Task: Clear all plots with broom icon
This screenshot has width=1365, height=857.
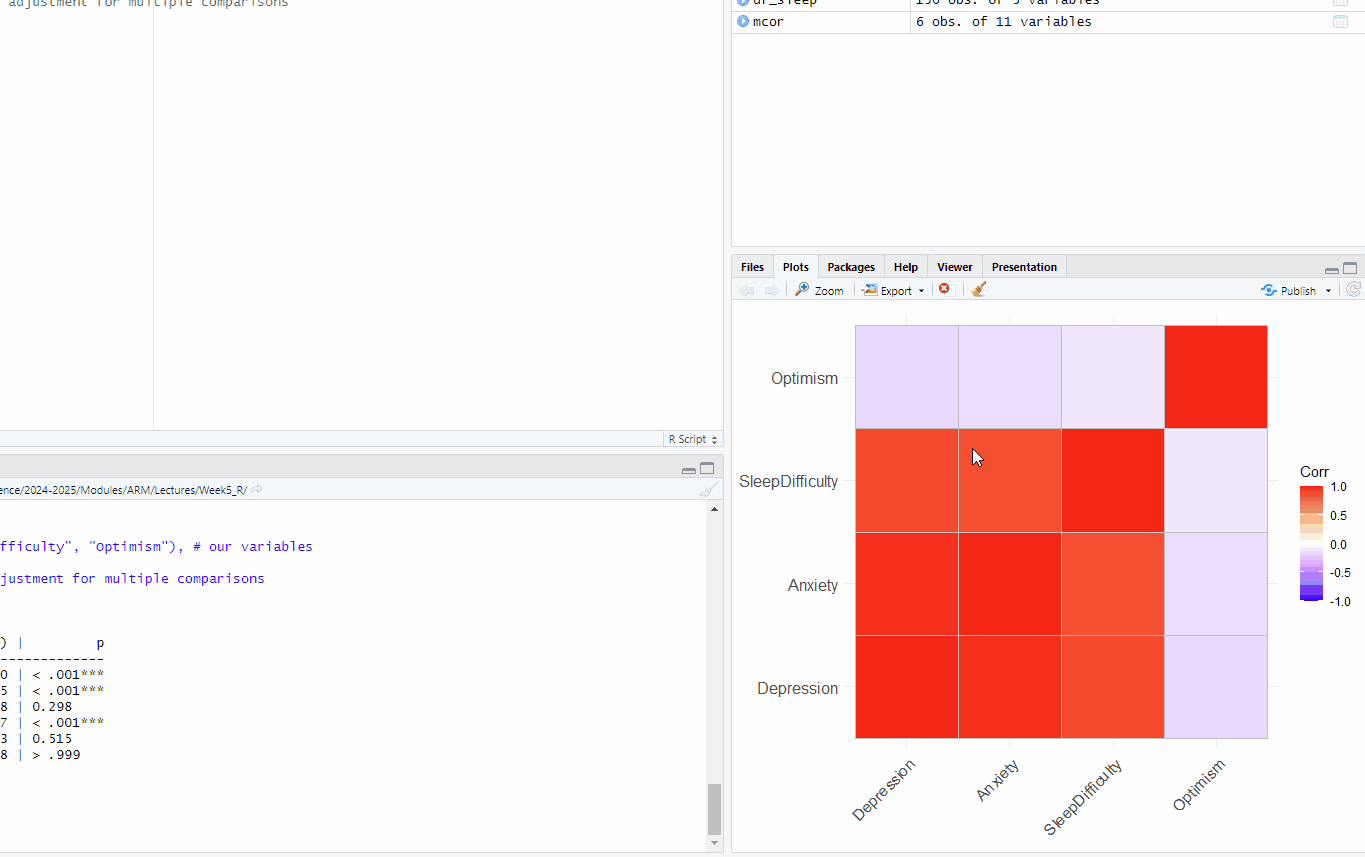Action: (x=979, y=289)
